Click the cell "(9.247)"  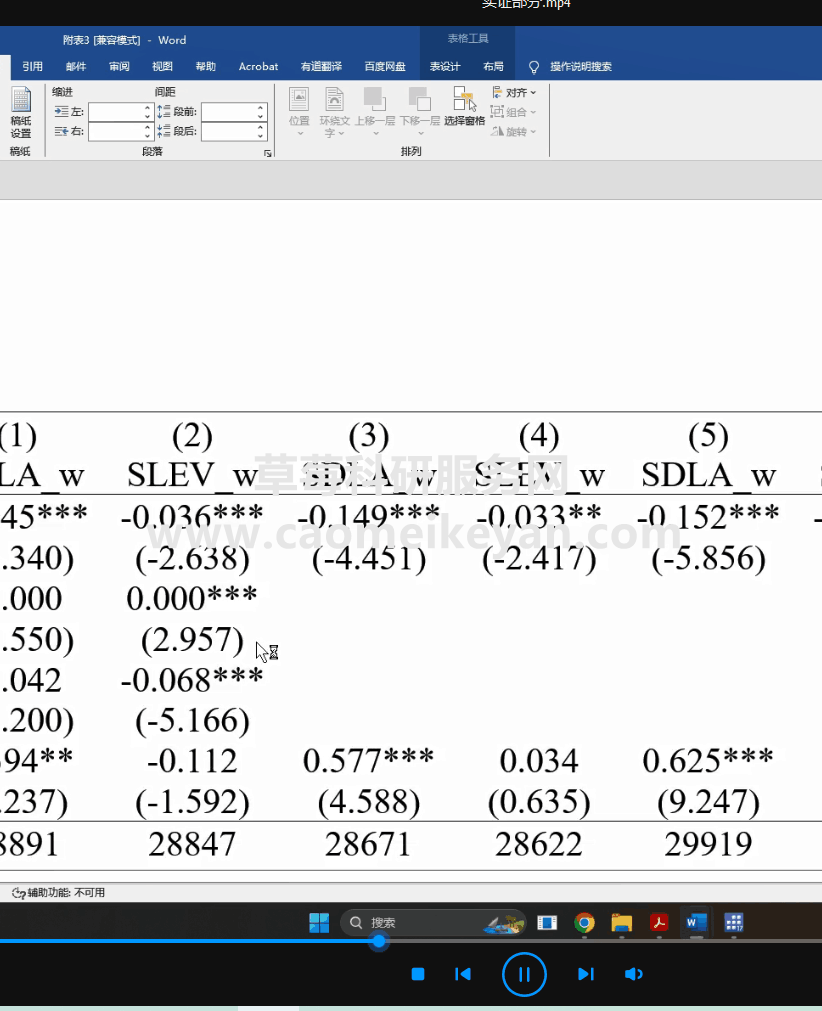(x=709, y=802)
